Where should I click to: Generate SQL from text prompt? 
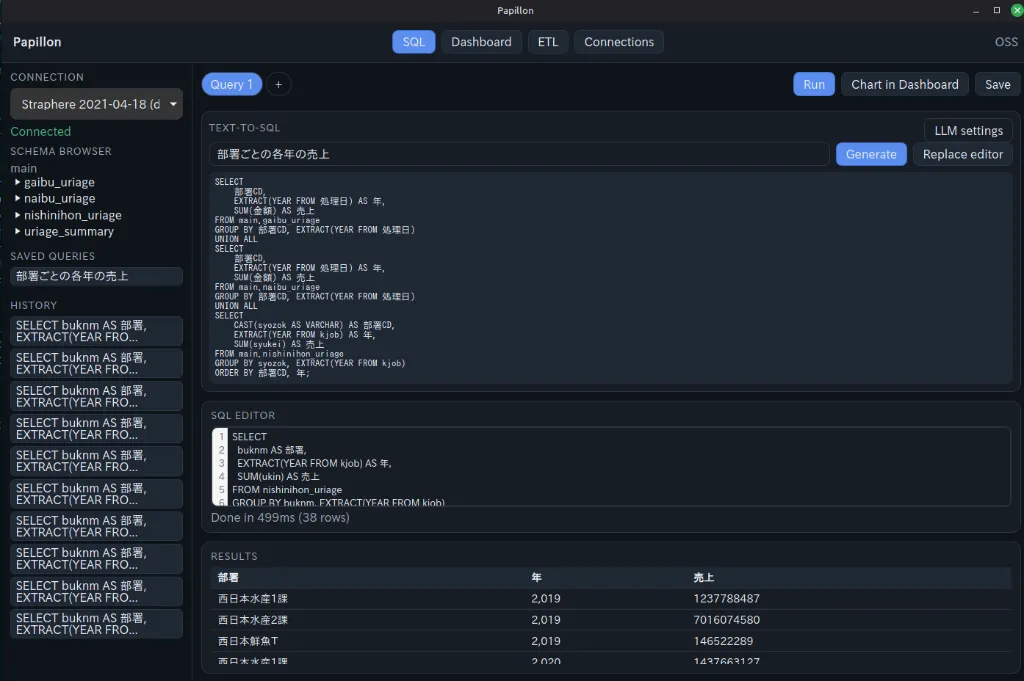871,154
